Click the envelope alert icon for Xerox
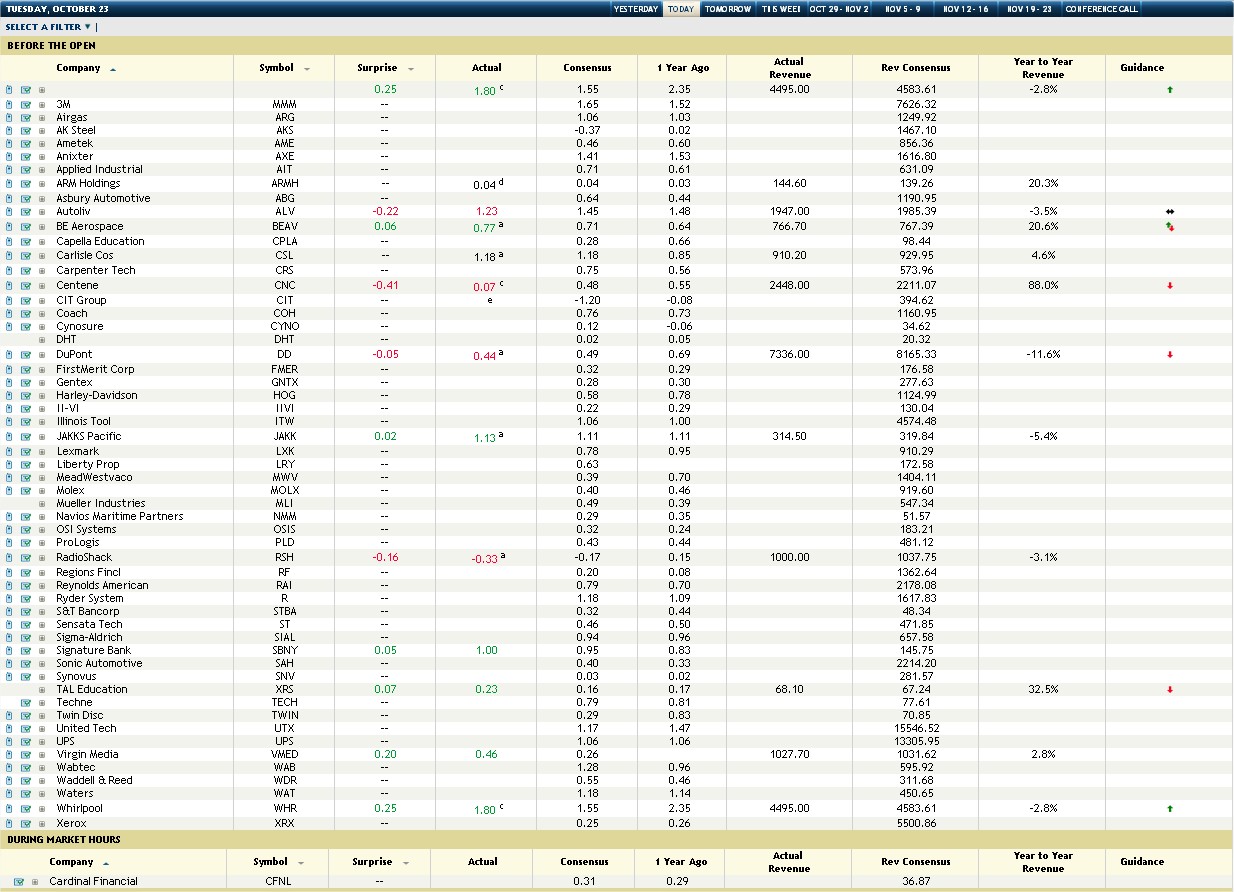This screenshot has height=892, width=1234. [x=26, y=824]
